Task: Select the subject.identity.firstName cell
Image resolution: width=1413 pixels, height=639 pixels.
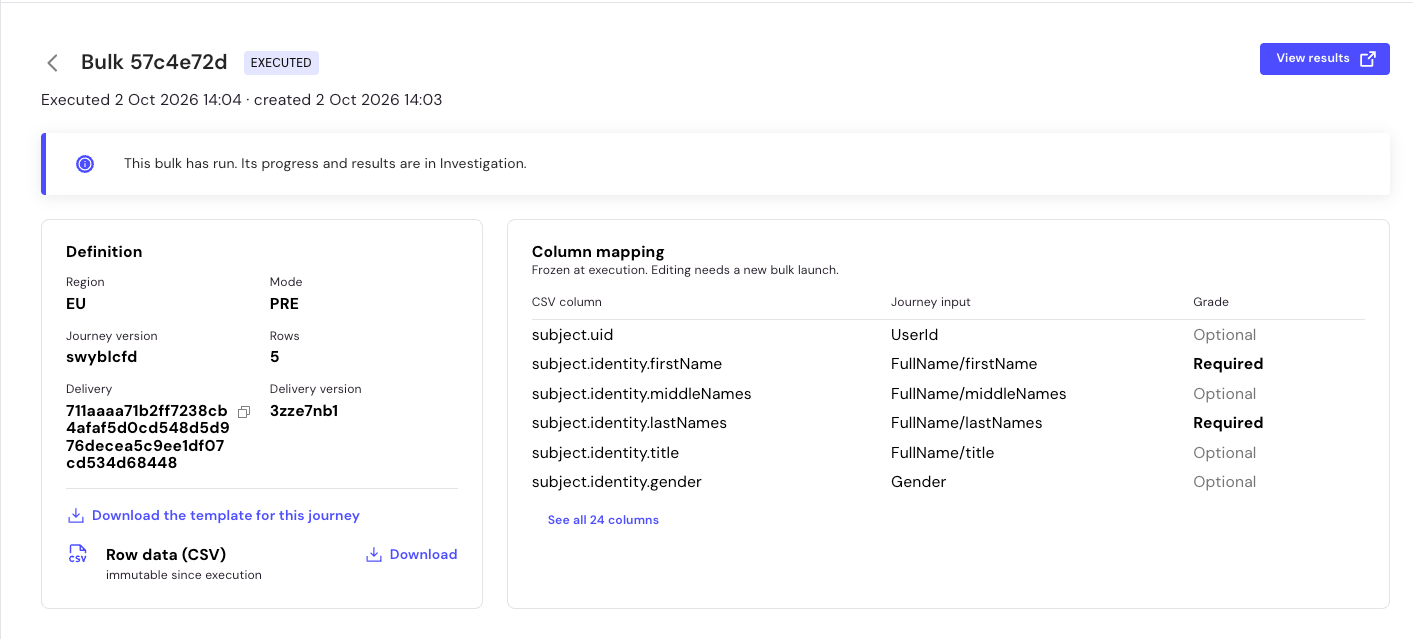Action: [x=627, y=364]
